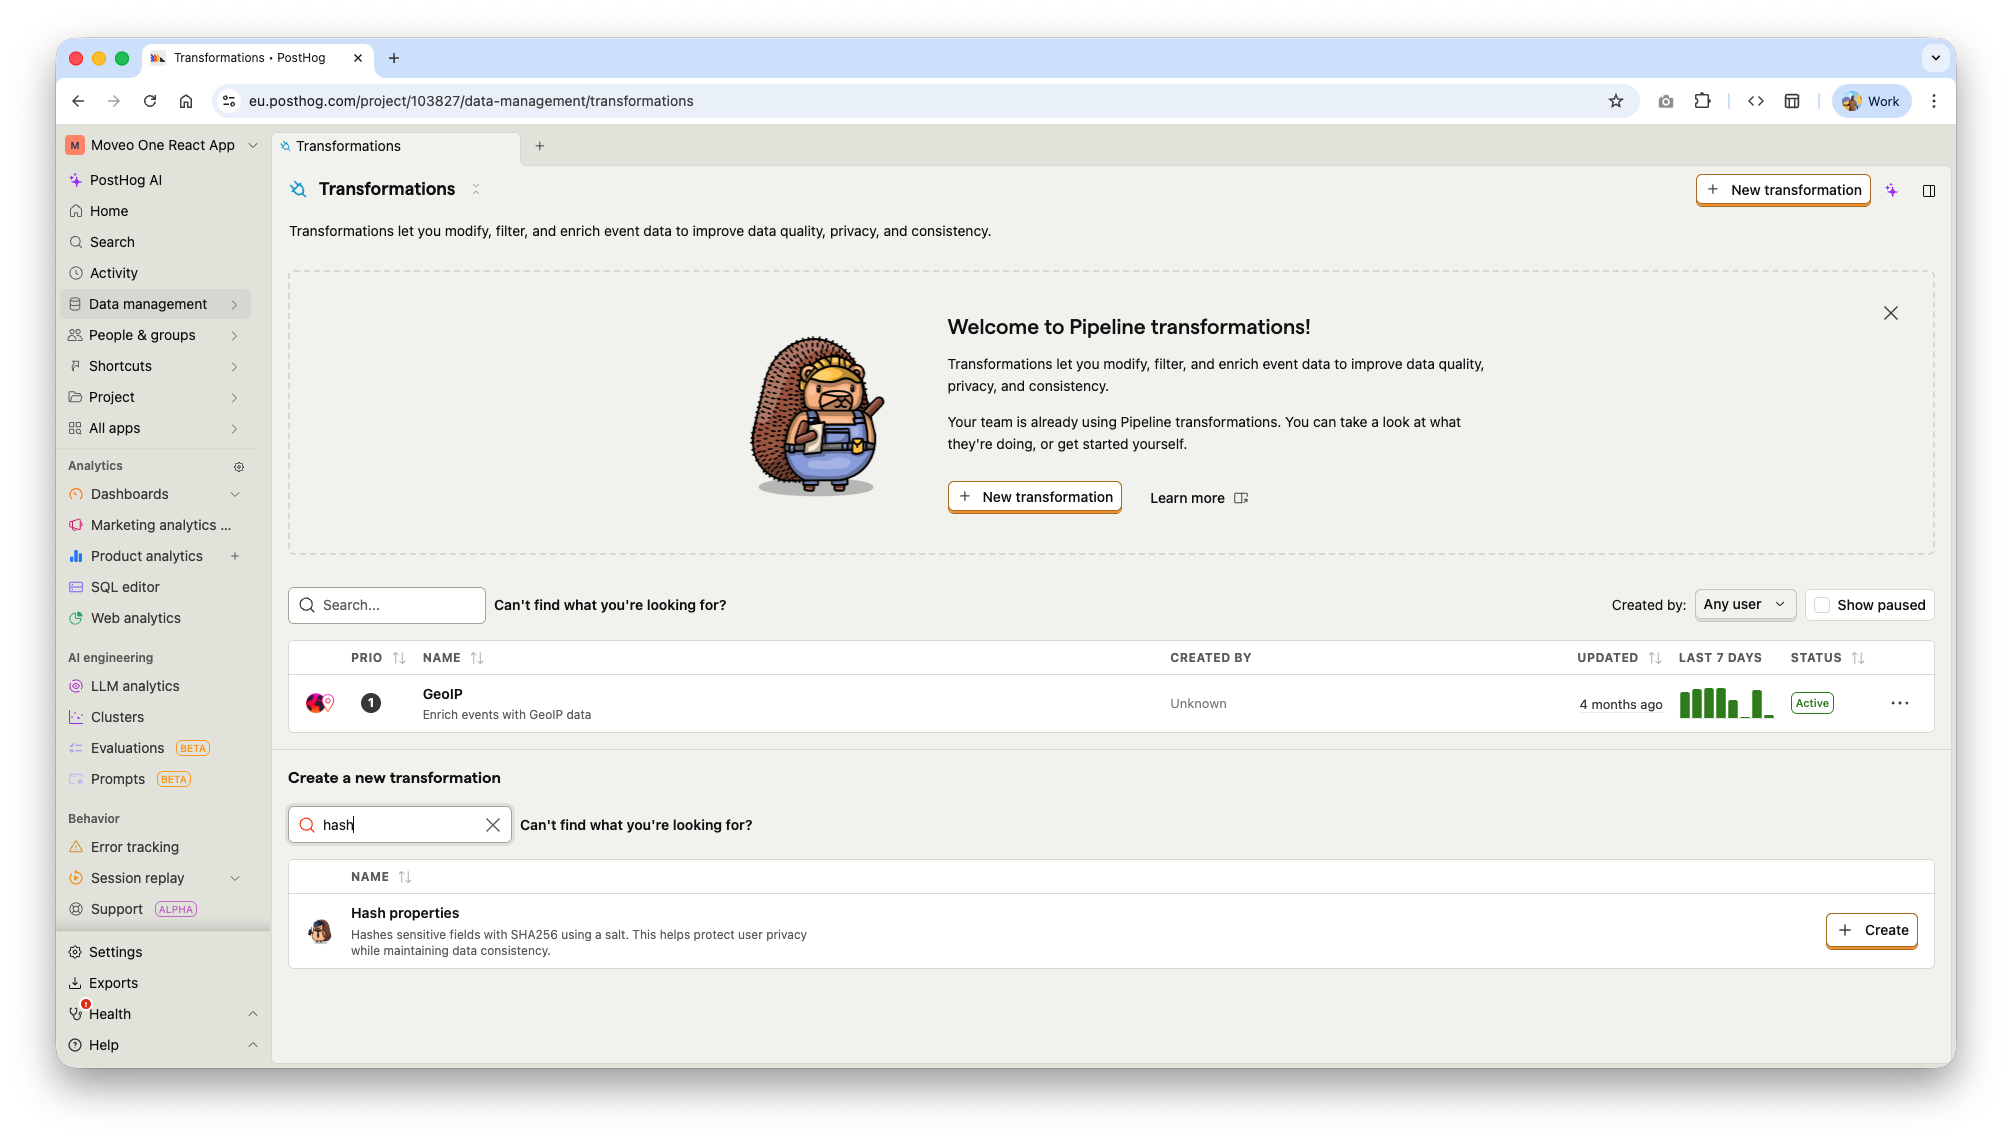Toggle the side panel icon top right
This screenshot has height=1142, width=2012.
click(1929, 190)
